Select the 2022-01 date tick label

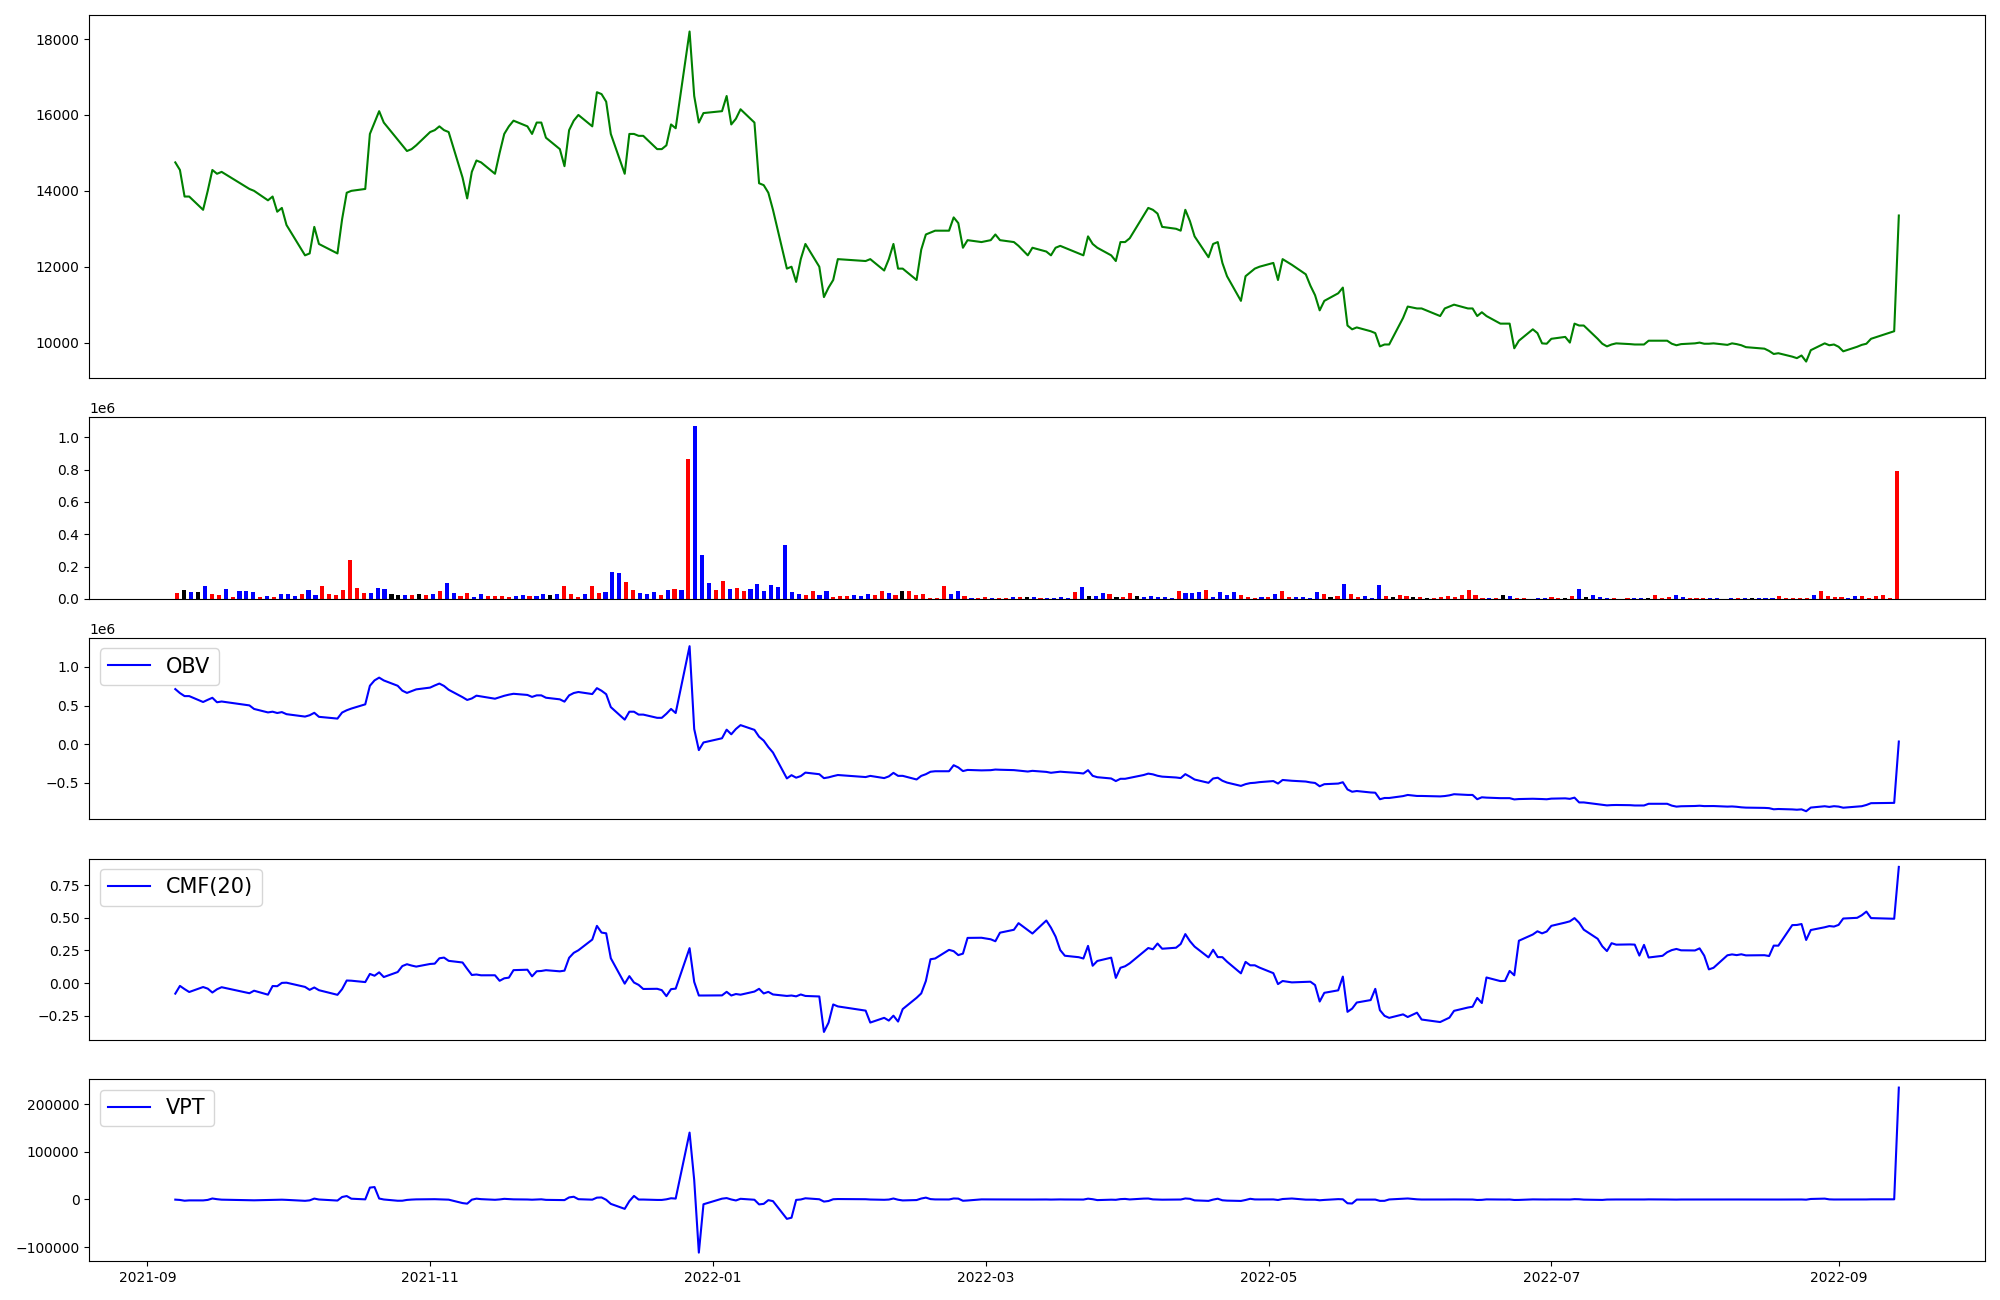tap(713, 1277)
